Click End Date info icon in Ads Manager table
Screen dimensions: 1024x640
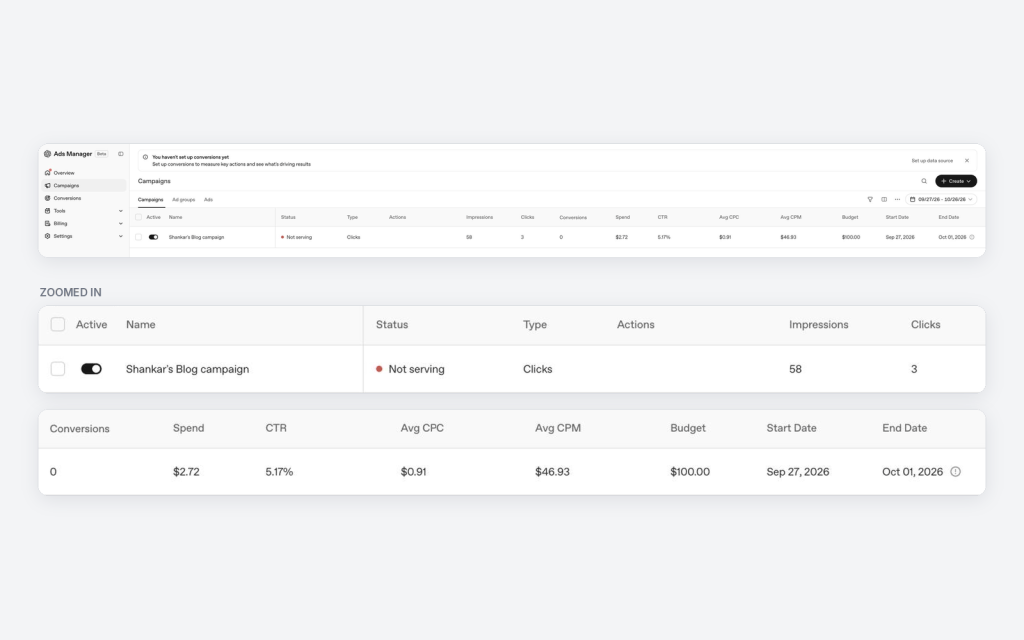972,237
